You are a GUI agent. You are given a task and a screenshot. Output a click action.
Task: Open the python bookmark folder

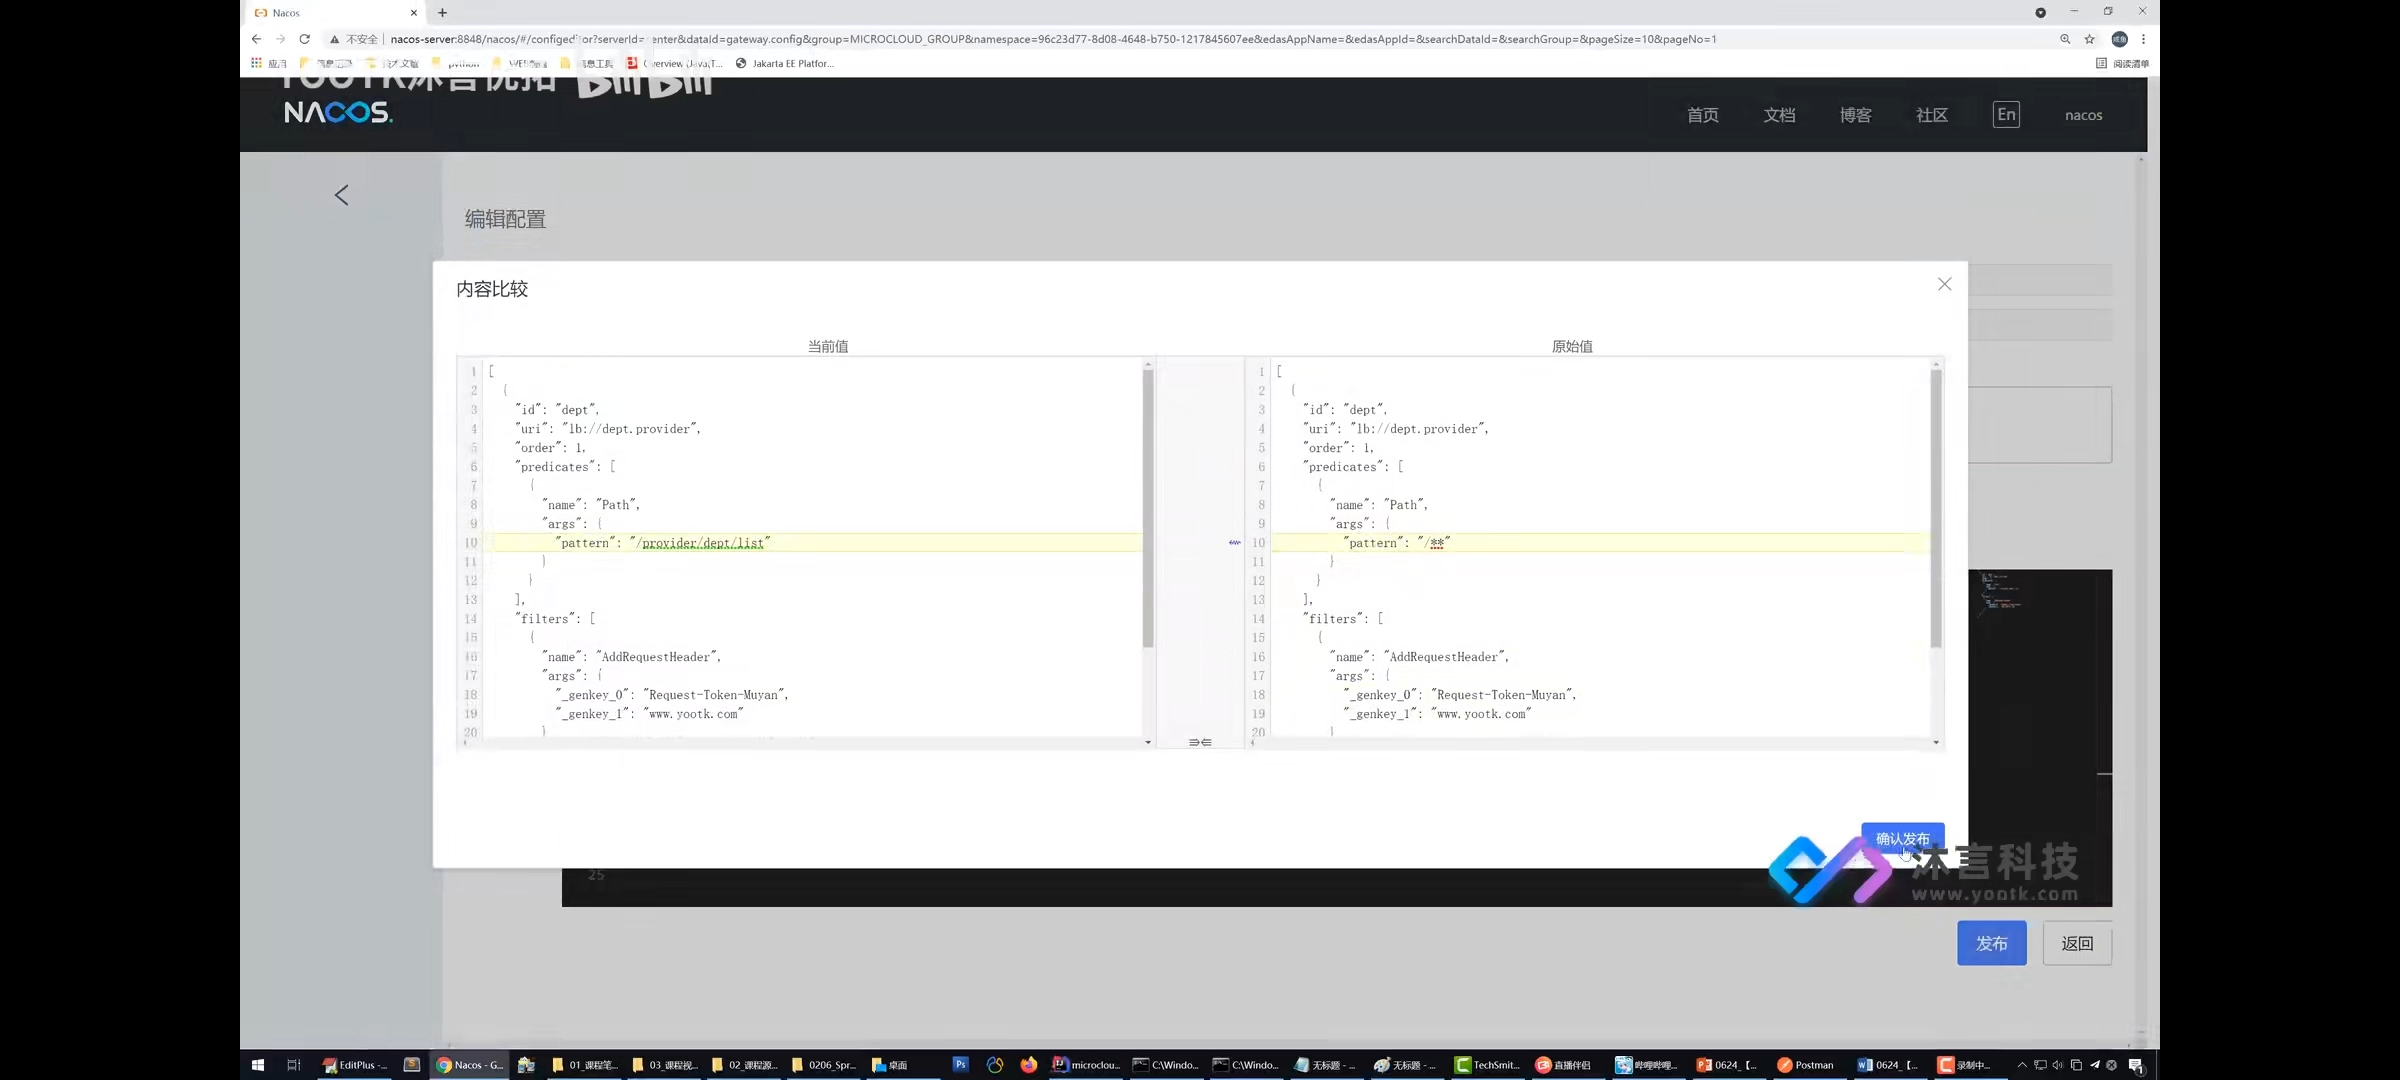pyautogui.click(x=456, y=63)
